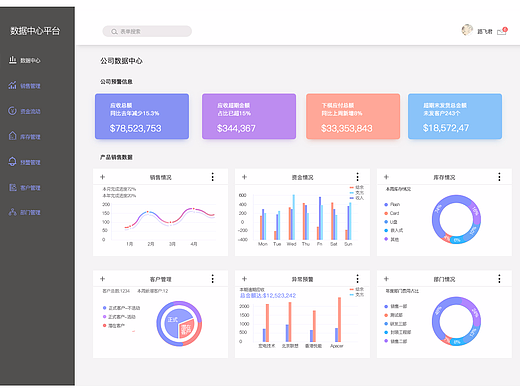The width and height of the screenshot is (520, 390).
Task: Toggle the U盘 legend item
Action: [x=391, y=222]
